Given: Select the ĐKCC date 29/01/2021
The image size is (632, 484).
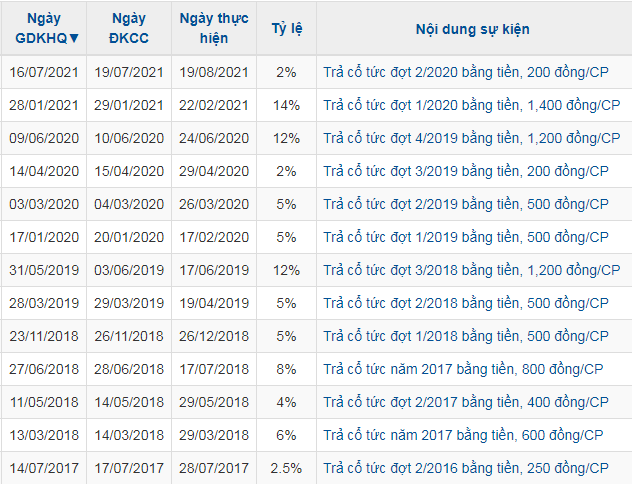Looking at the screenshot, I should click(x=128, y=105).
